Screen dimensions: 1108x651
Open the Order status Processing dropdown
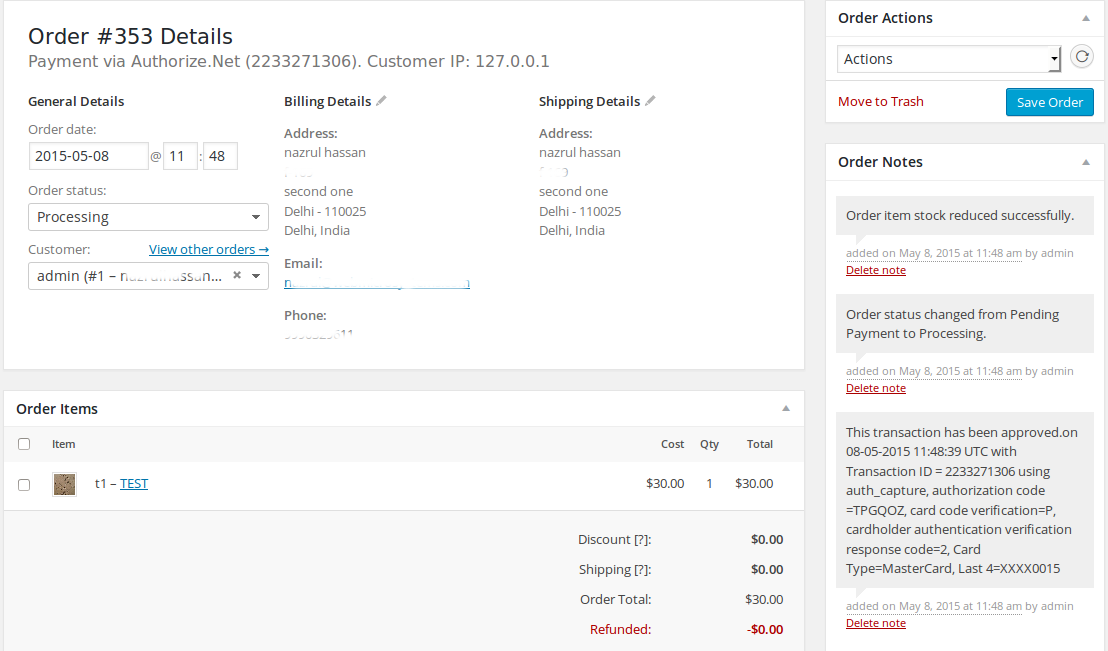(148, 217)
